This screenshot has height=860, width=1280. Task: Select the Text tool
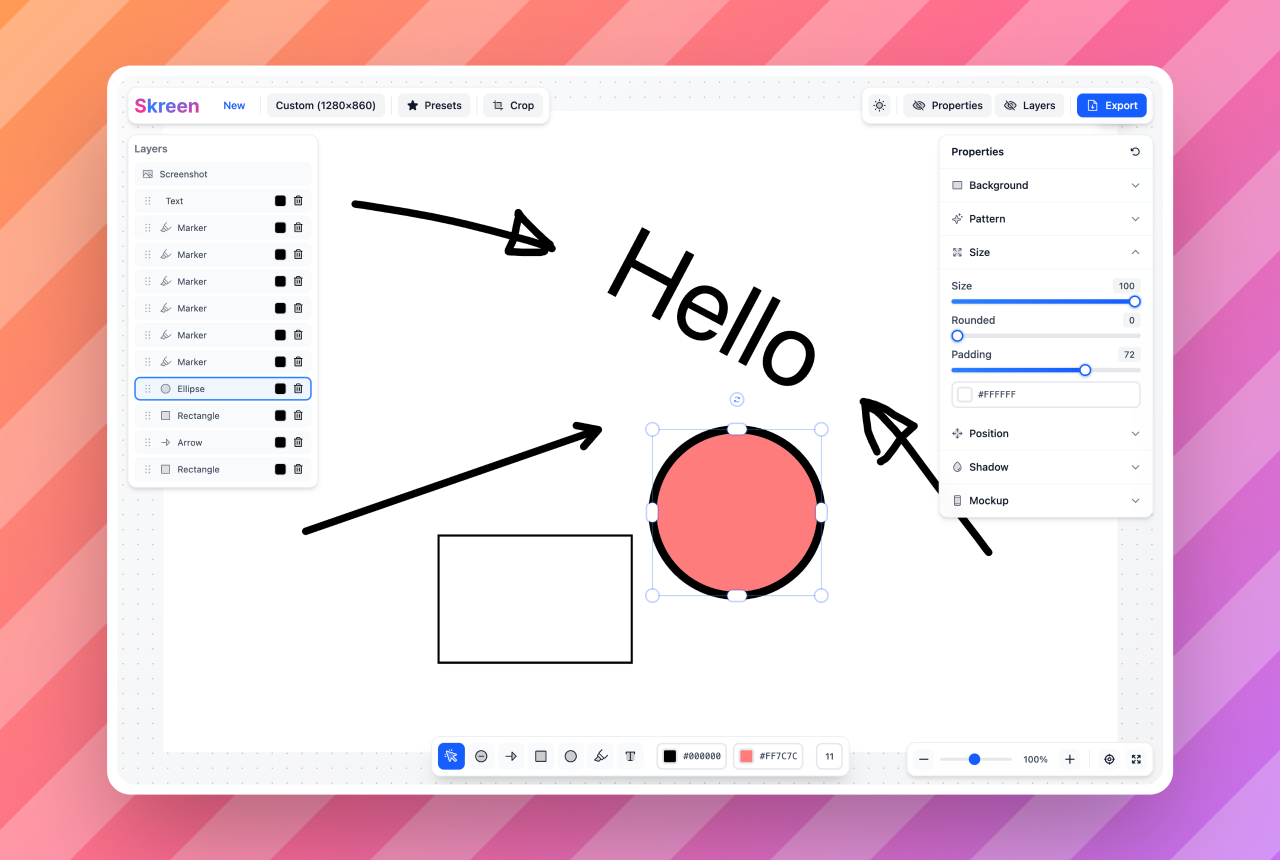630,756
